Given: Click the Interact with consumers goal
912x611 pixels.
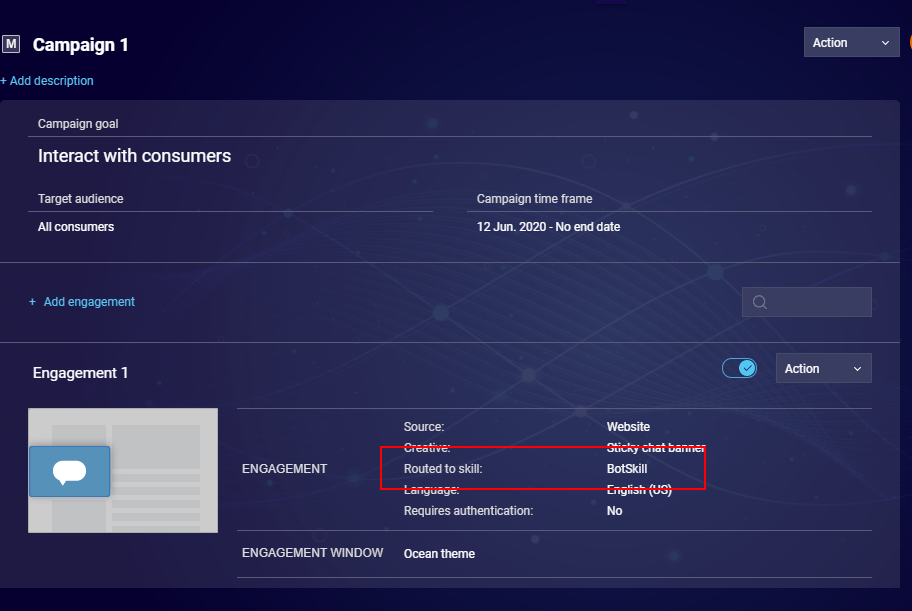Looking at the screenshot, I should (x=134, y=156).
